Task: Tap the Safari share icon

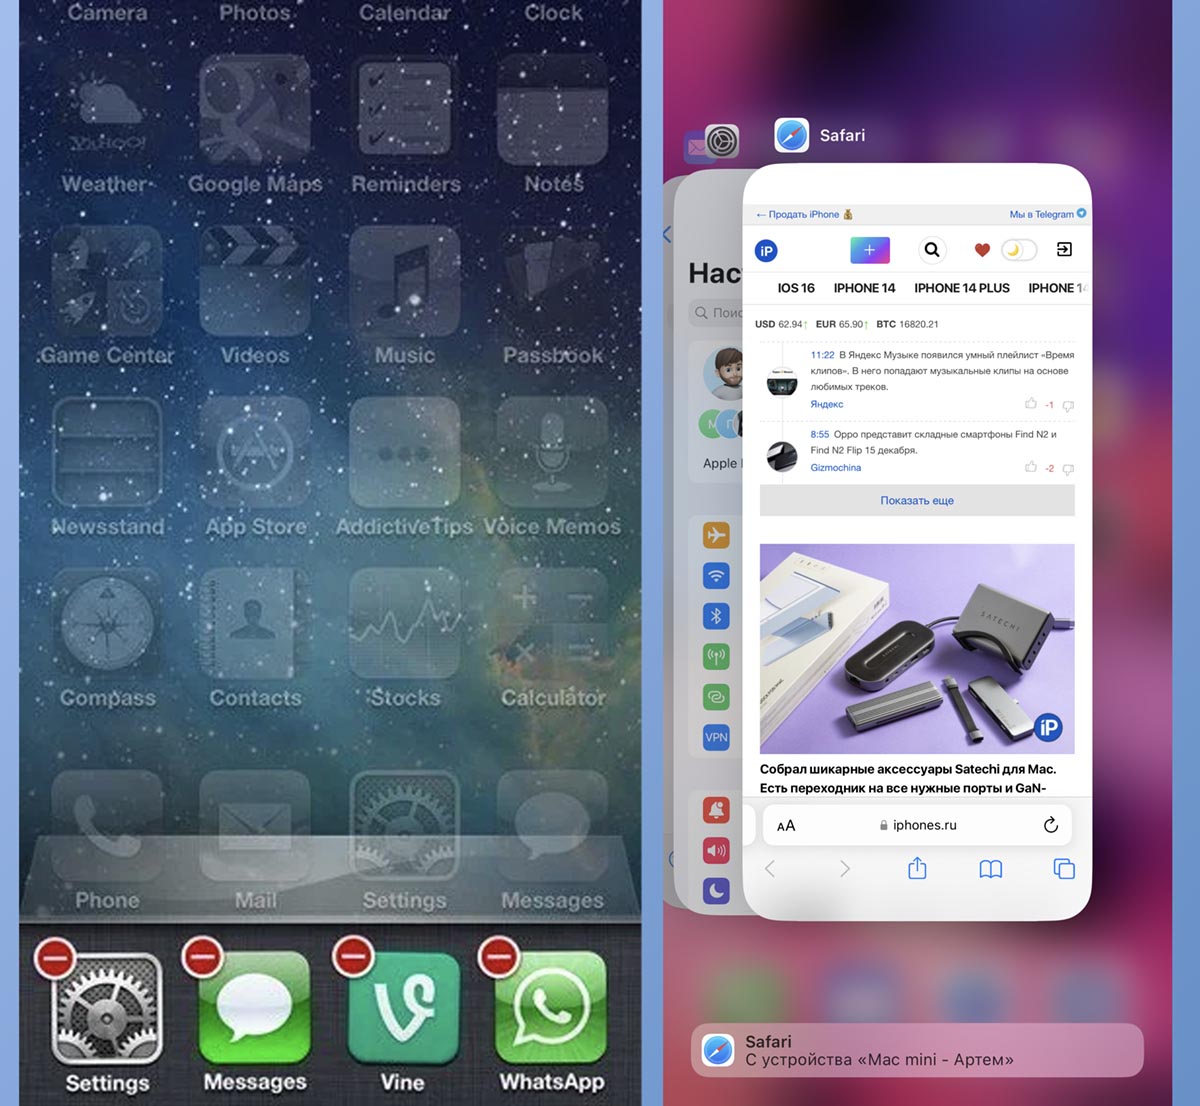Action: click(x=917, y=869)
